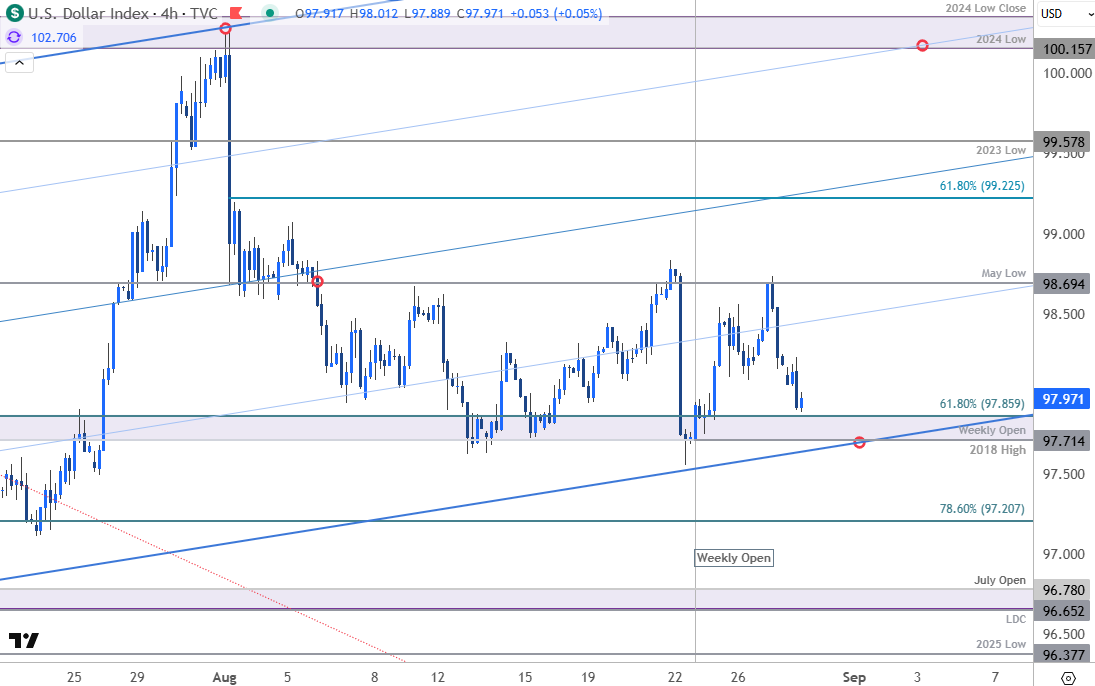Select the 99.578 price label
The image size is (1095, 686).
coord(1064,142)
